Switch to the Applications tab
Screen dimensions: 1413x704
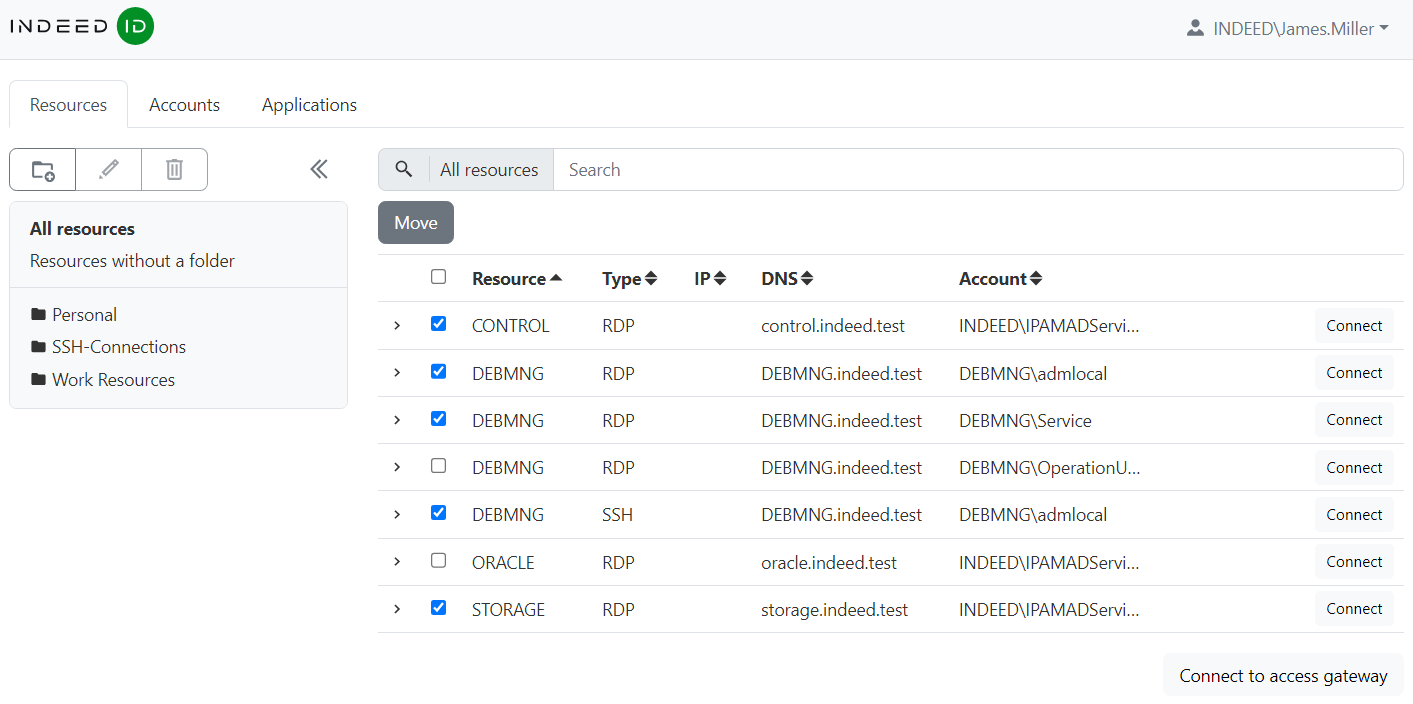309,105
